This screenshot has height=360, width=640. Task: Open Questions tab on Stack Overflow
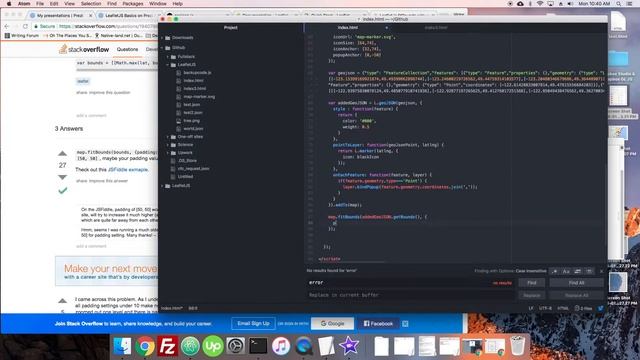[x=127, y=49]
